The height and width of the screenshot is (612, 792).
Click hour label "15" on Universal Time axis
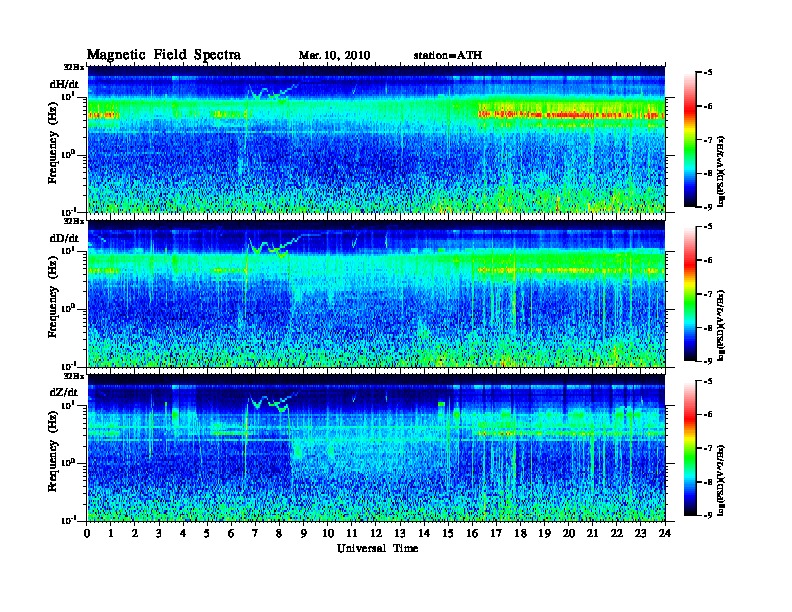(x=448, y=533)
